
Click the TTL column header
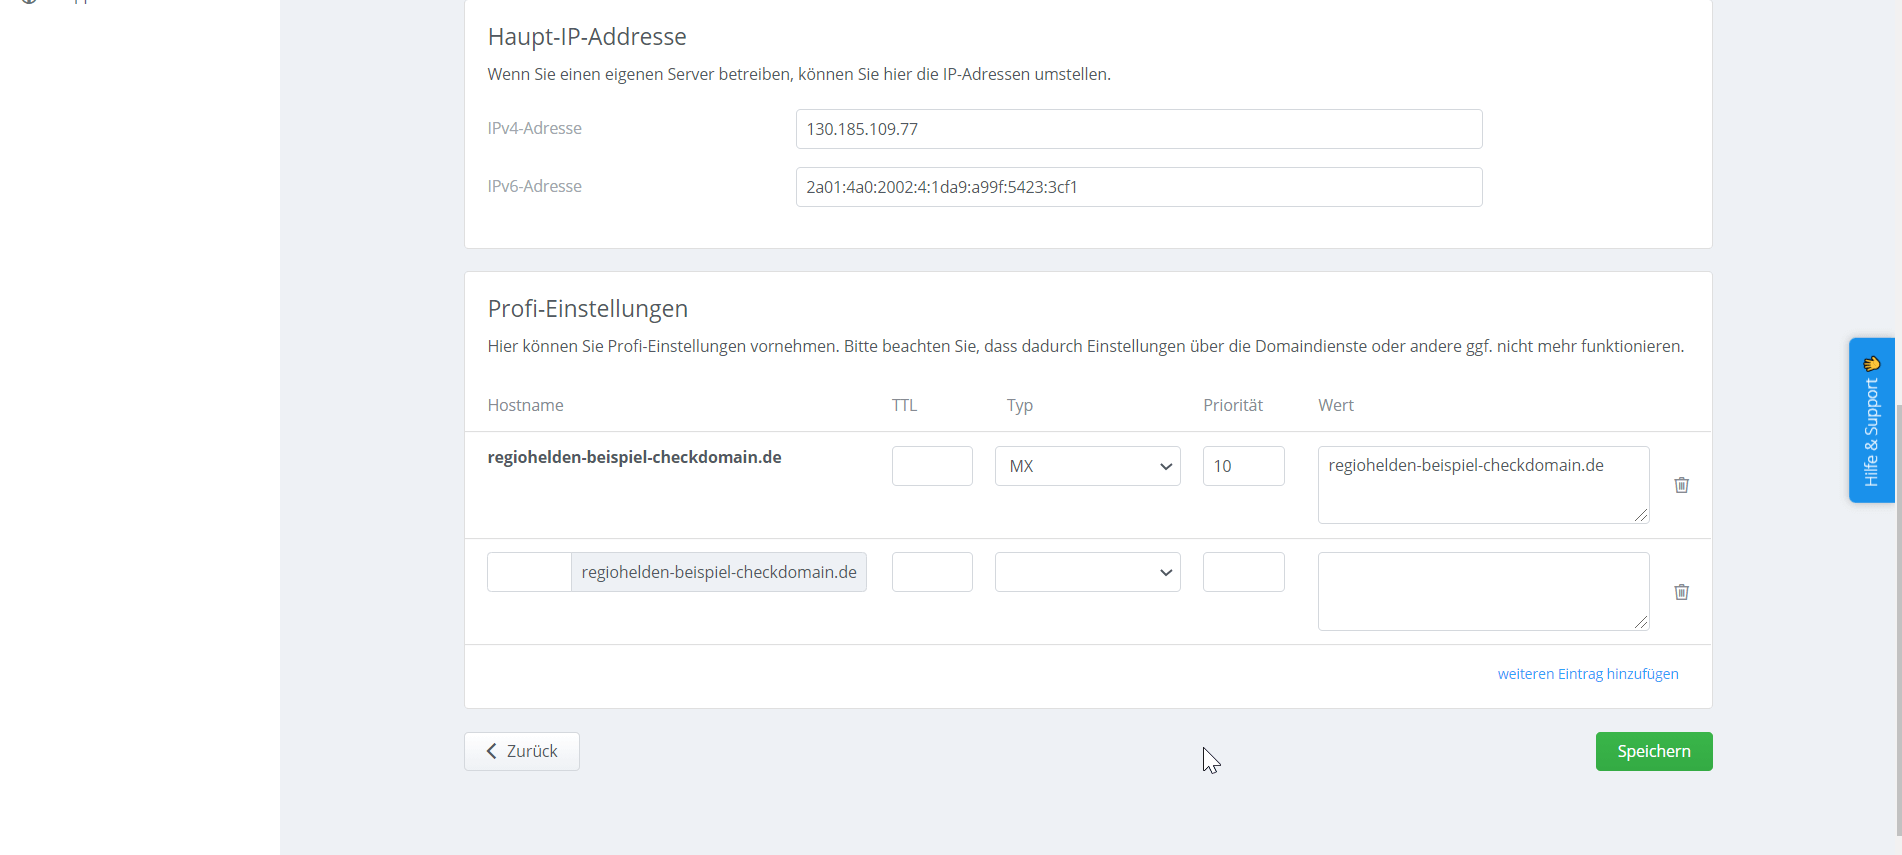[x=904, y=405]
